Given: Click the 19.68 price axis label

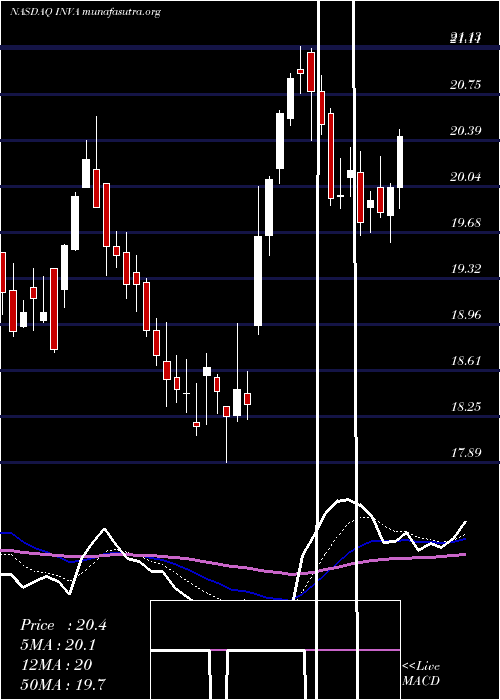Looking at the screenshot, I should [466, 223].
